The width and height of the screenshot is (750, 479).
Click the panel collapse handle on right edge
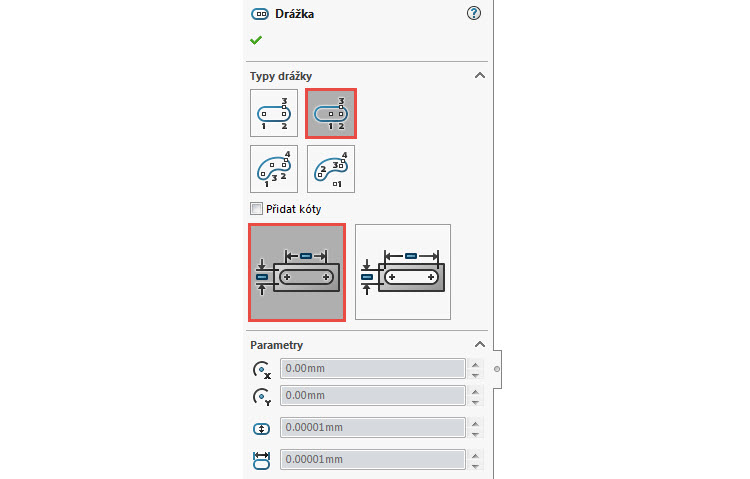[496, 369]
